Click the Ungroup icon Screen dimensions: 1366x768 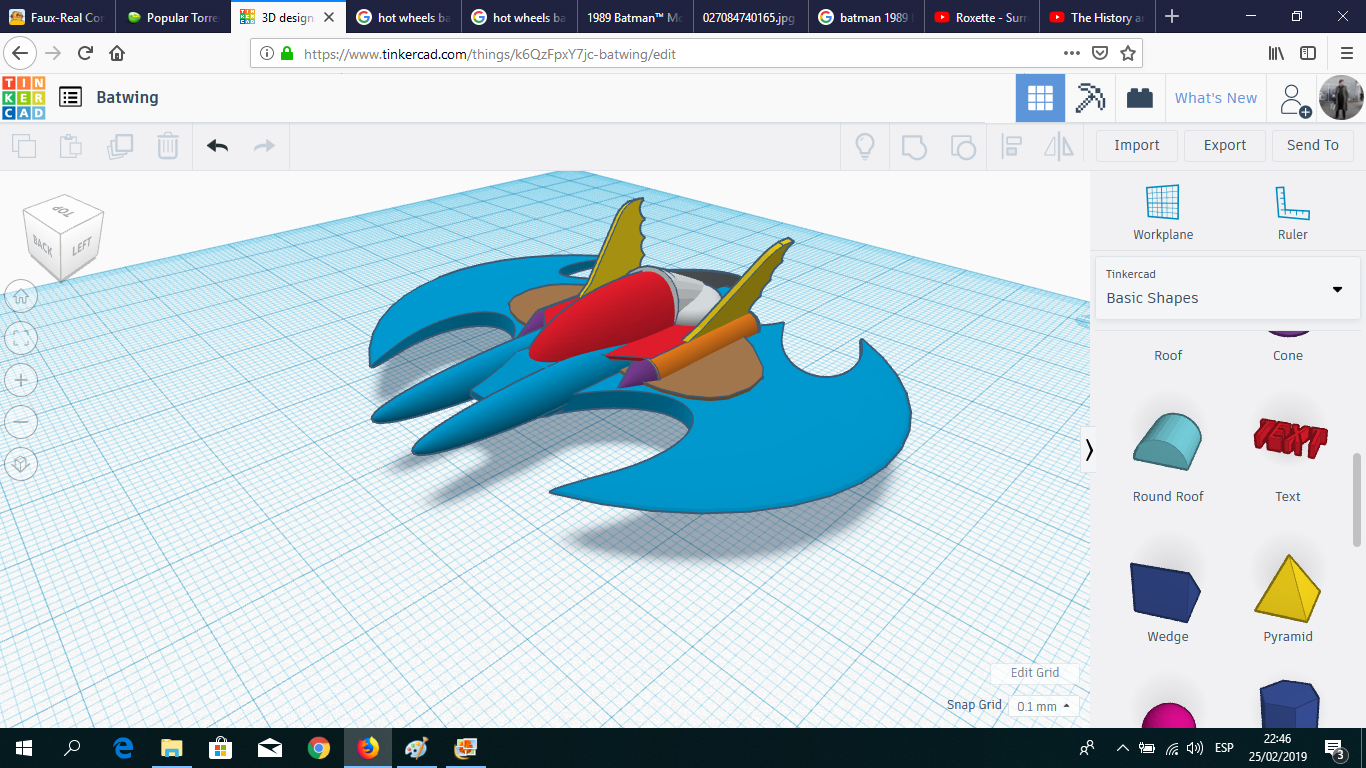click(962, 146)
